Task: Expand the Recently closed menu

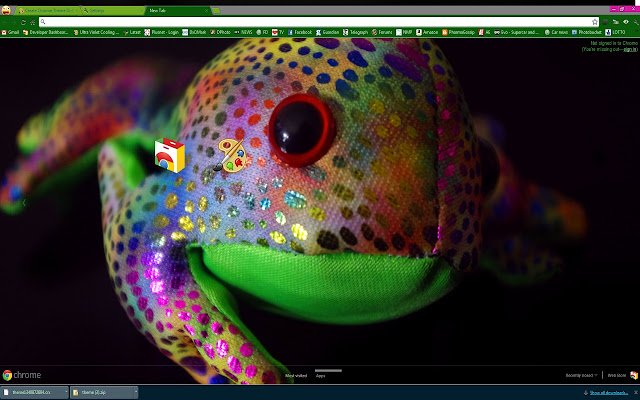Action: coord(581,375)
